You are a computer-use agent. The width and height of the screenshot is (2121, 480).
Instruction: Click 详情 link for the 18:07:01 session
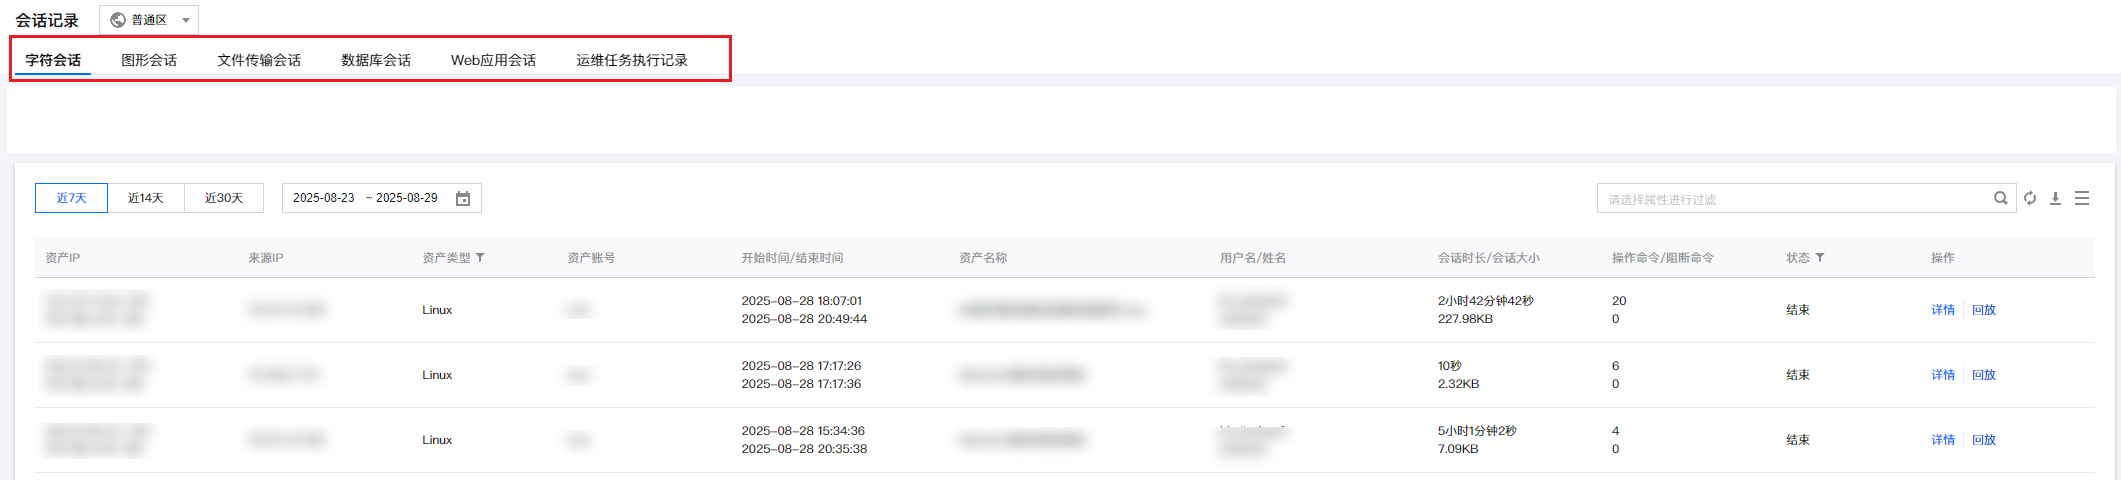[1943, 310]
